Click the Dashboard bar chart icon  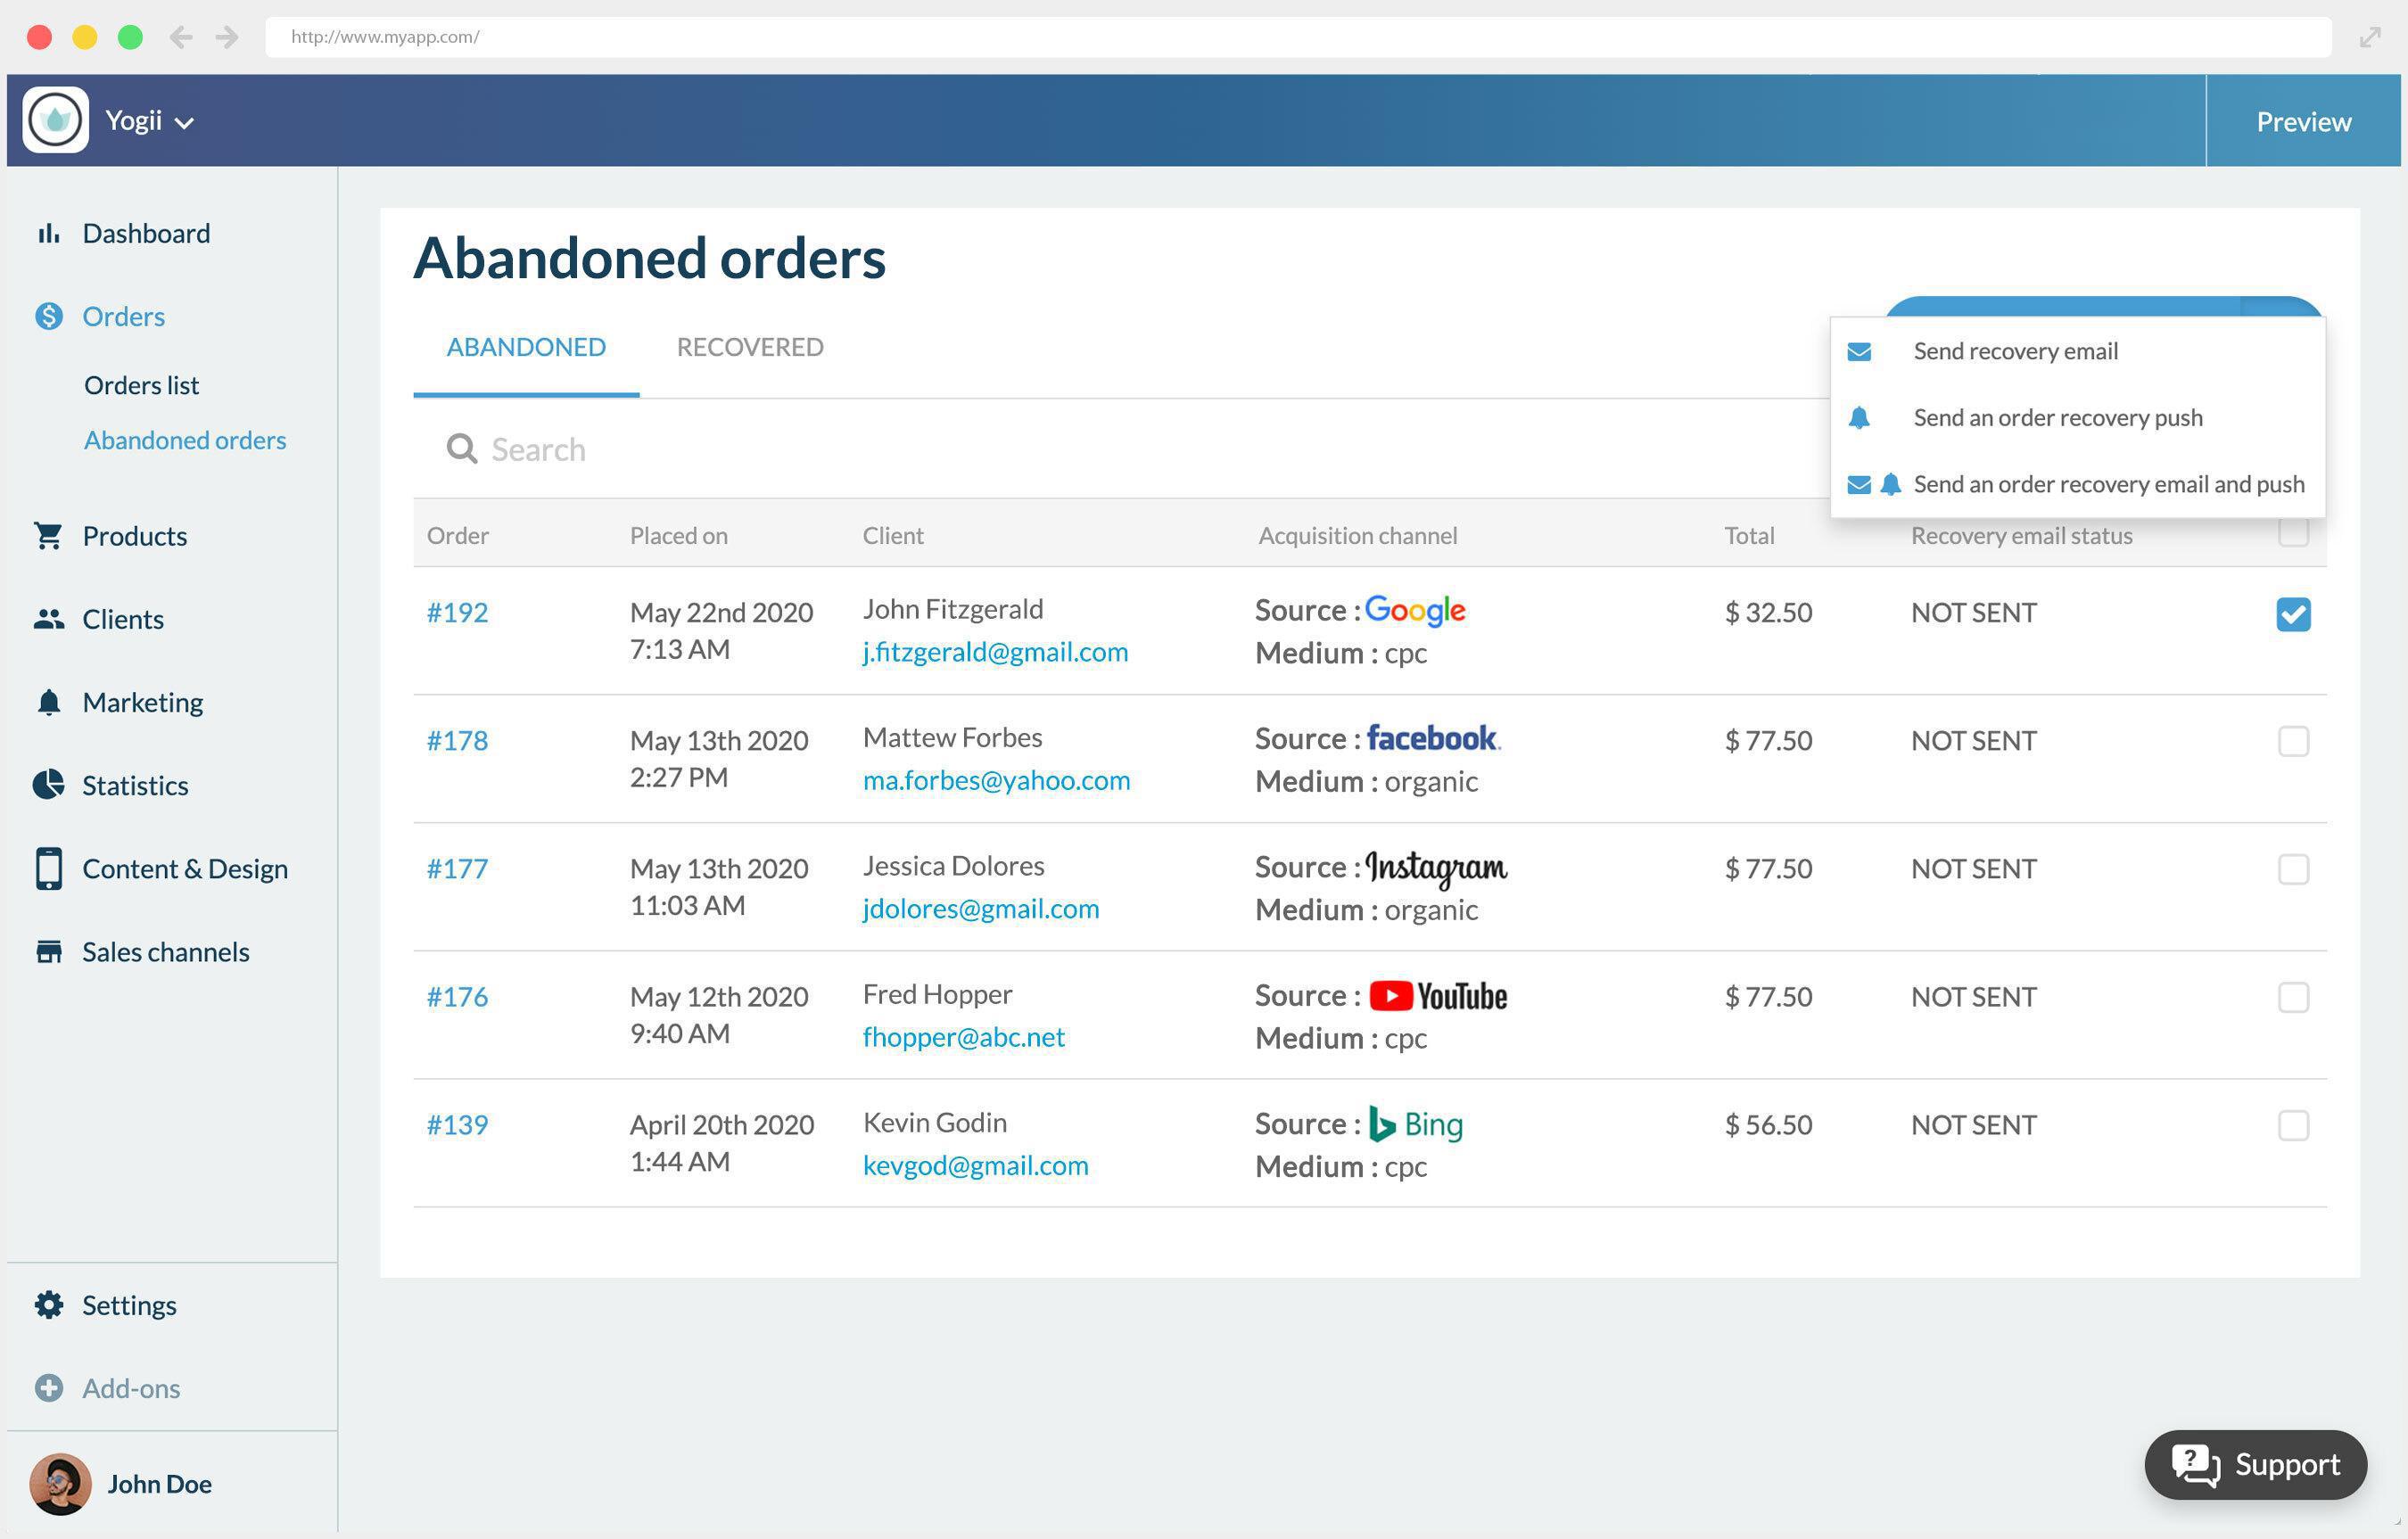pos(48,233)
